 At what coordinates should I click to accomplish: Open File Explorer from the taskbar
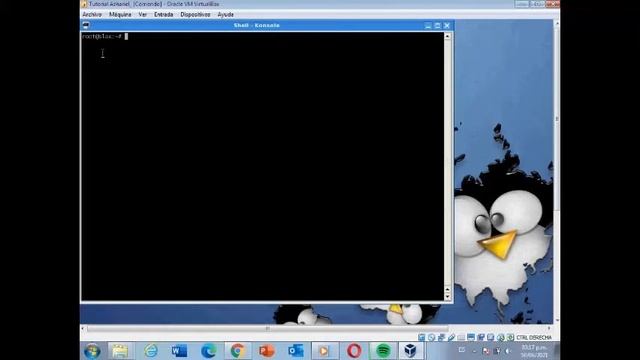click(x=120, y=351)
